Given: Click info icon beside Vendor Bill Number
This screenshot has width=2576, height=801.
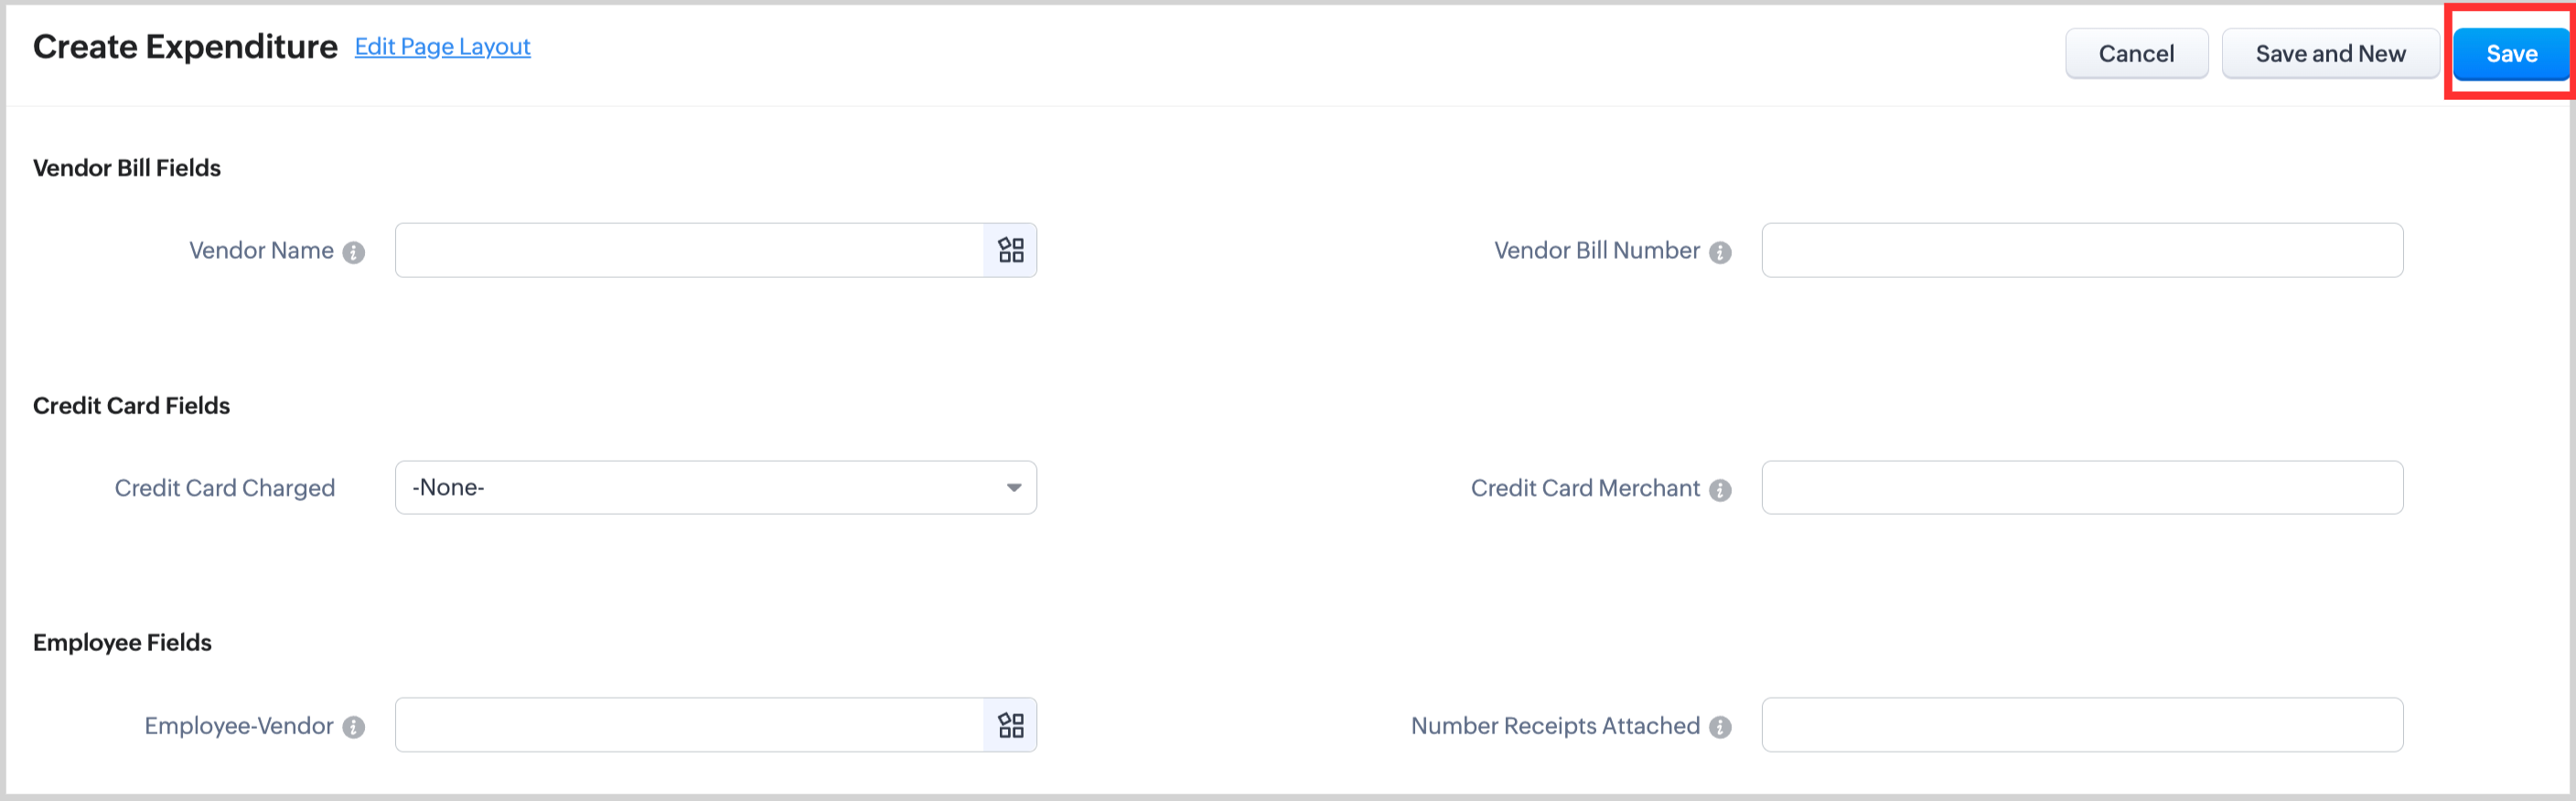Looking at the screenshot, I should coord(1720,252).
